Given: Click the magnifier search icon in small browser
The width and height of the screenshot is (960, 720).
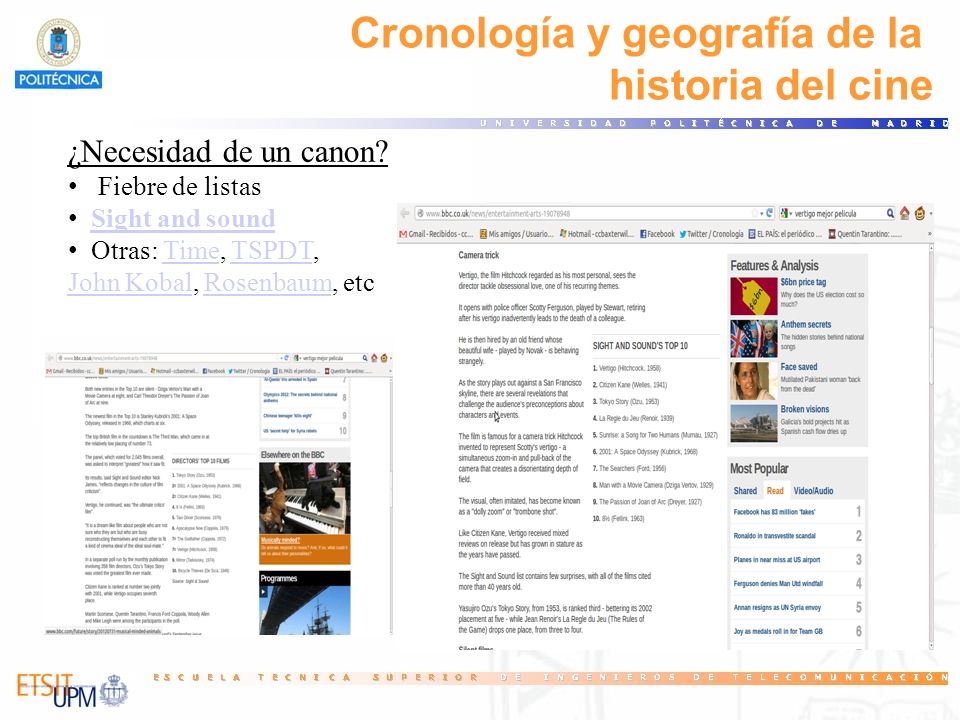Looking at the screenshot, I should coord(365,358).
